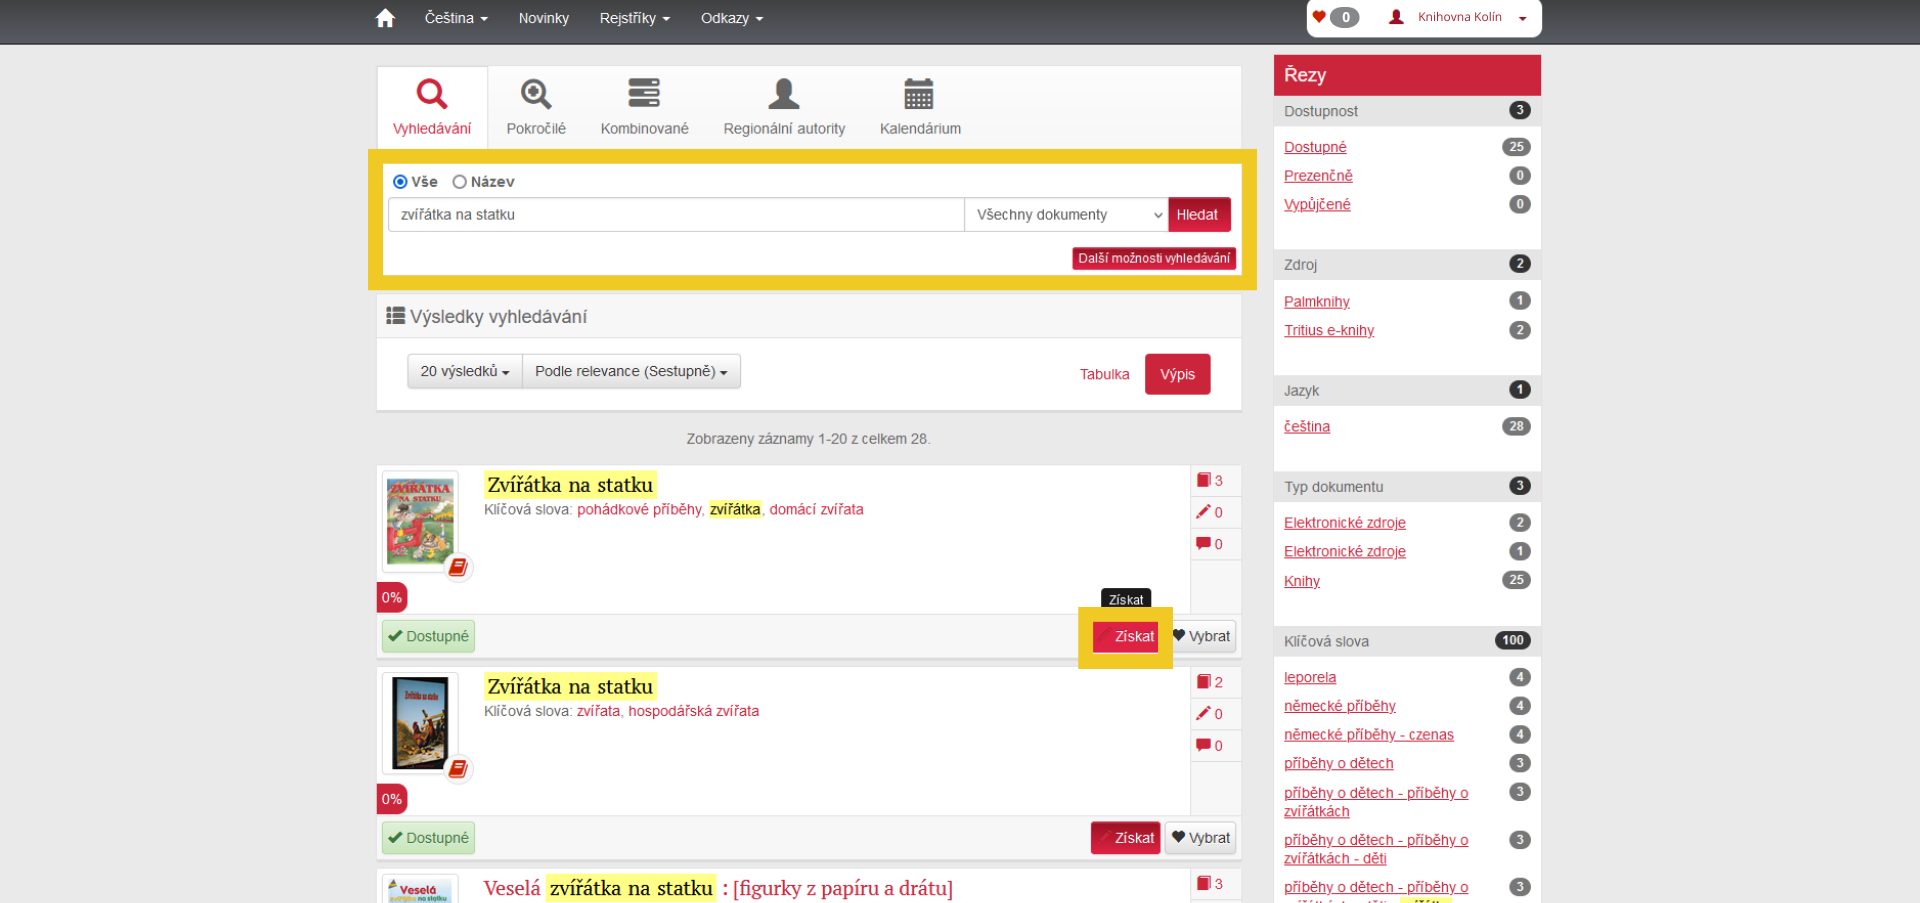
Task: Filter by Knihy document type
Action: pyautogui.click(x=1302, y=581)
